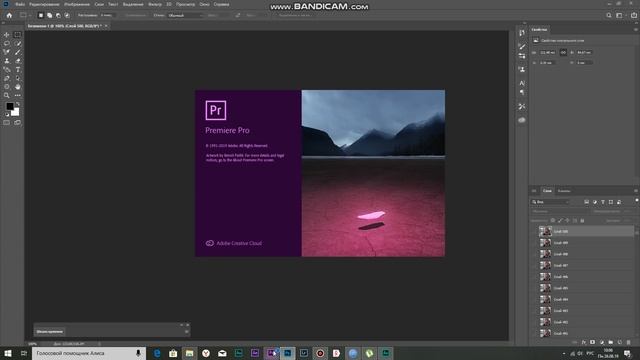The height and width of the screenshot is (360, 640).
Task: Close the Безымянный-1 document tab
Action: 106,26
